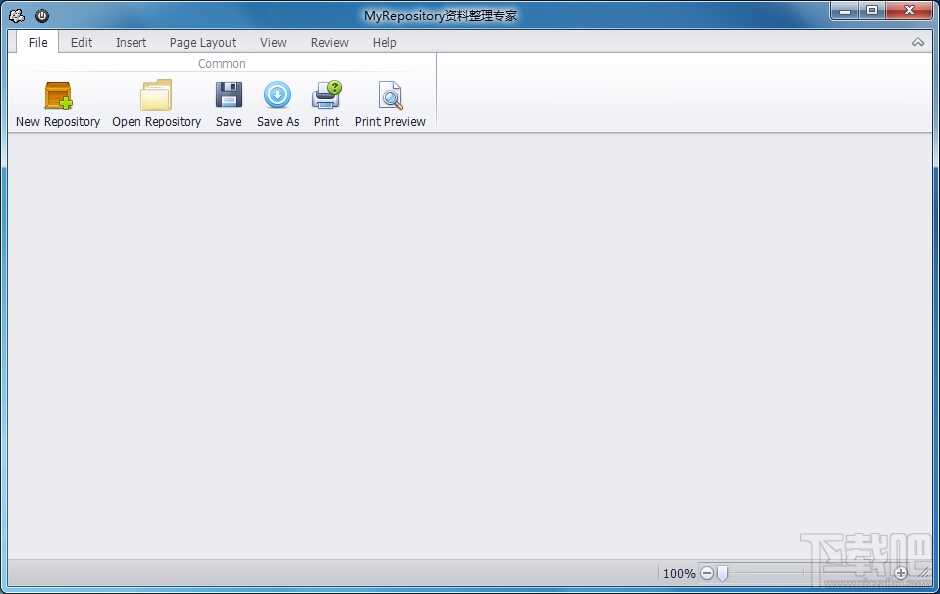Click the 100% zoom level text
The height and width of the screenshot is (594, 940).
click(679, 574)
